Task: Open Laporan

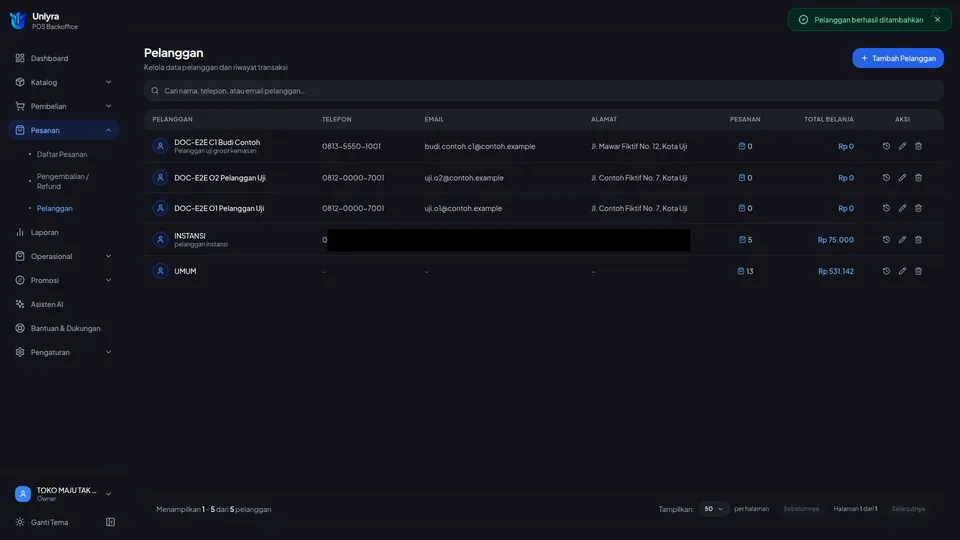Action: tap(64, 232)
